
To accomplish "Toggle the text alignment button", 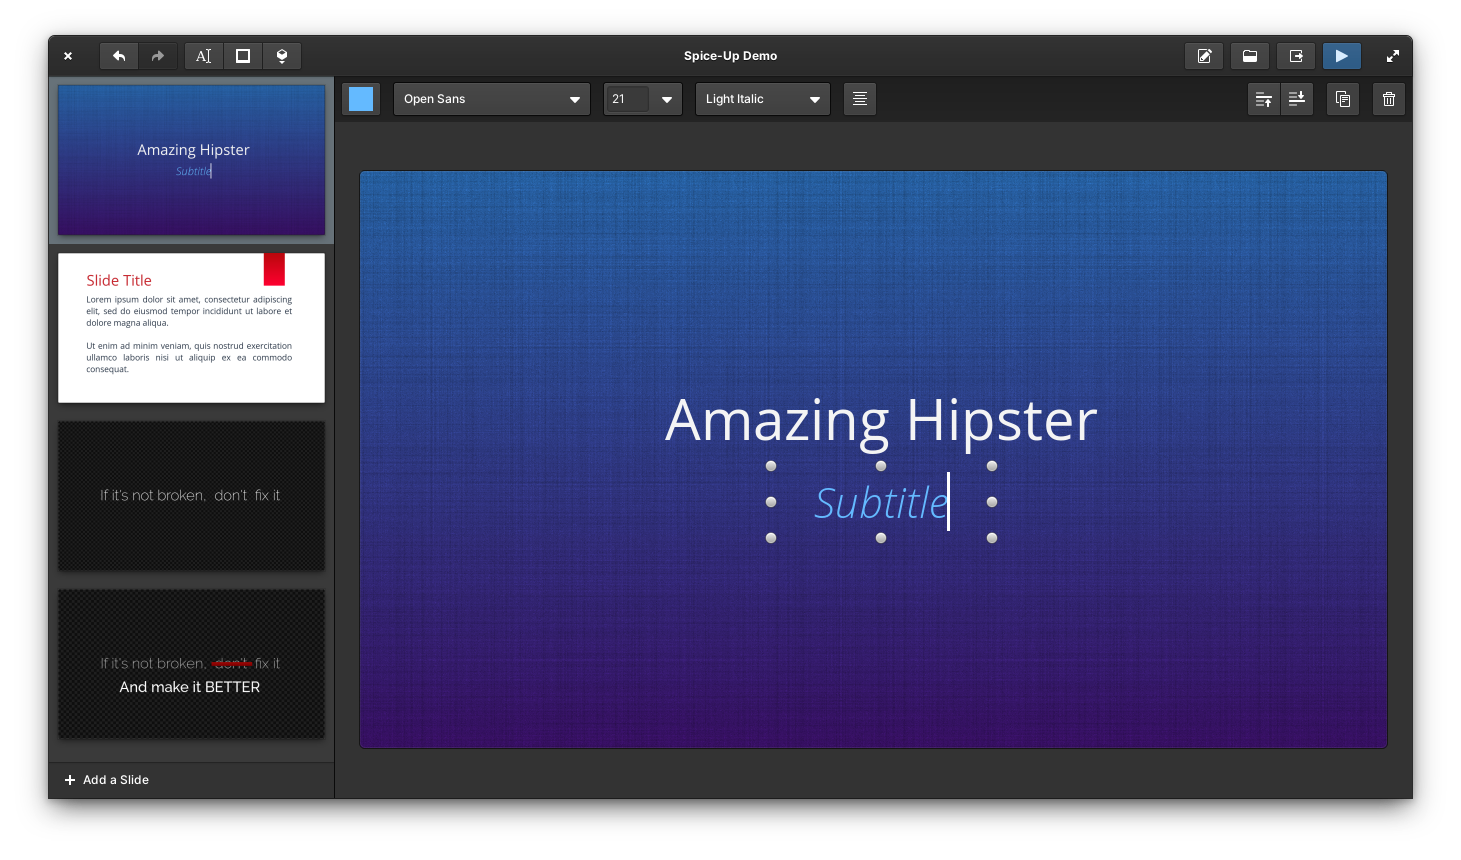I will click(x=860, y=99).
